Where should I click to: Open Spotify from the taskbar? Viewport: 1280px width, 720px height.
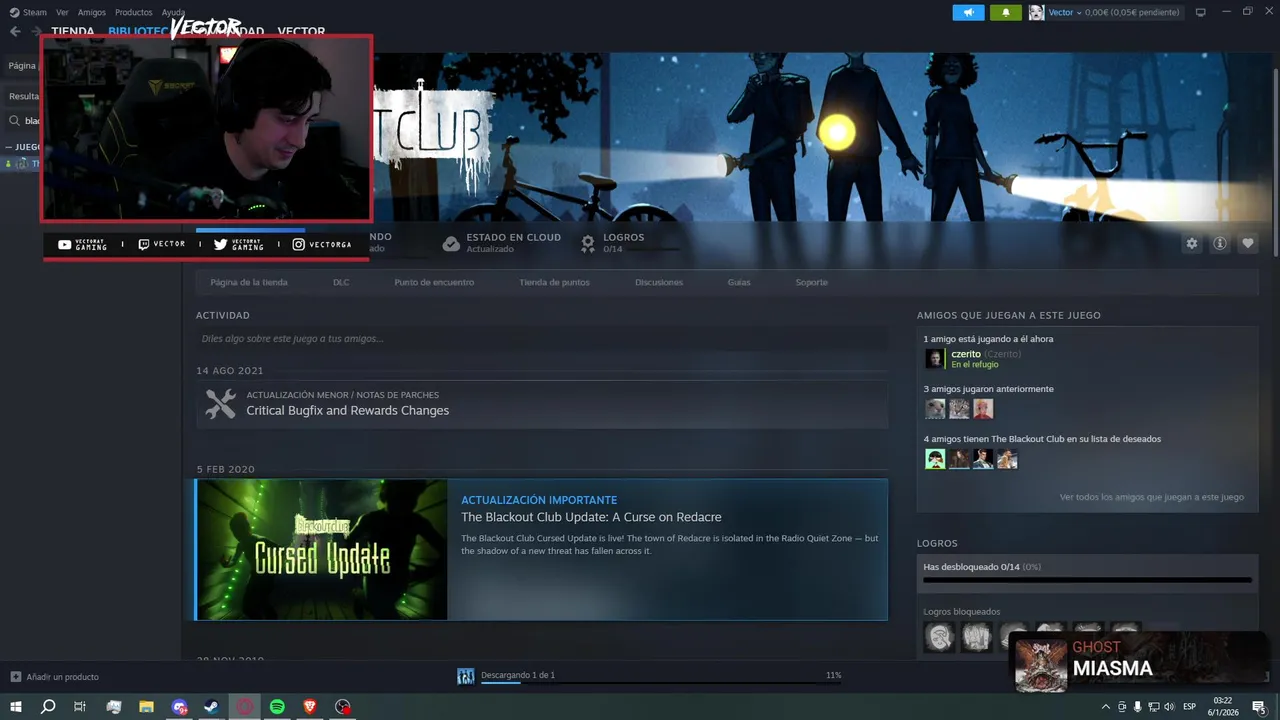tap(277, 707)
